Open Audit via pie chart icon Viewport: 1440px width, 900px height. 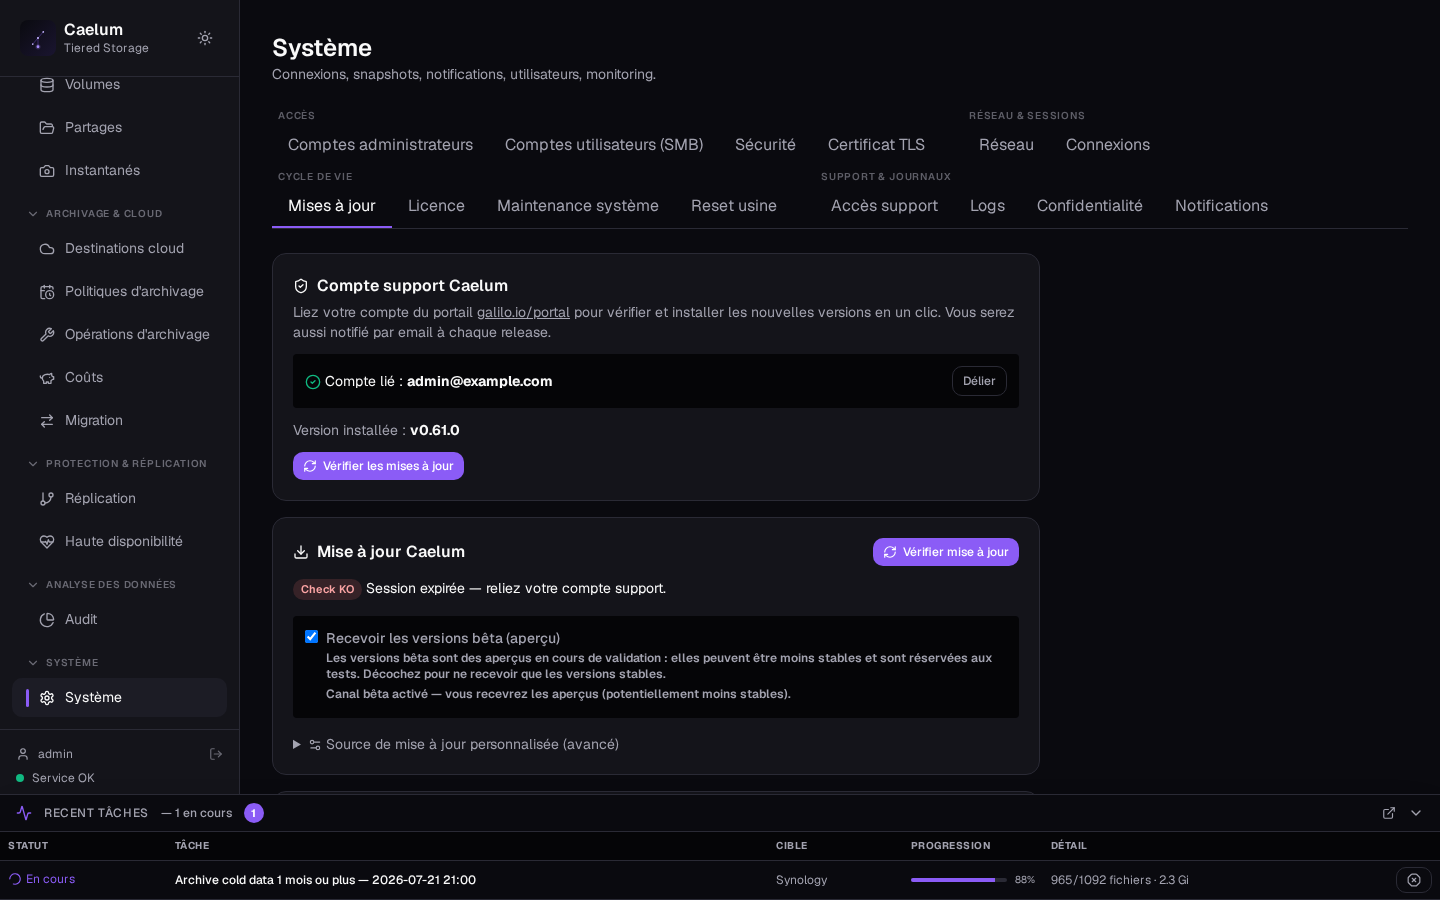click(x=47, y=620)
